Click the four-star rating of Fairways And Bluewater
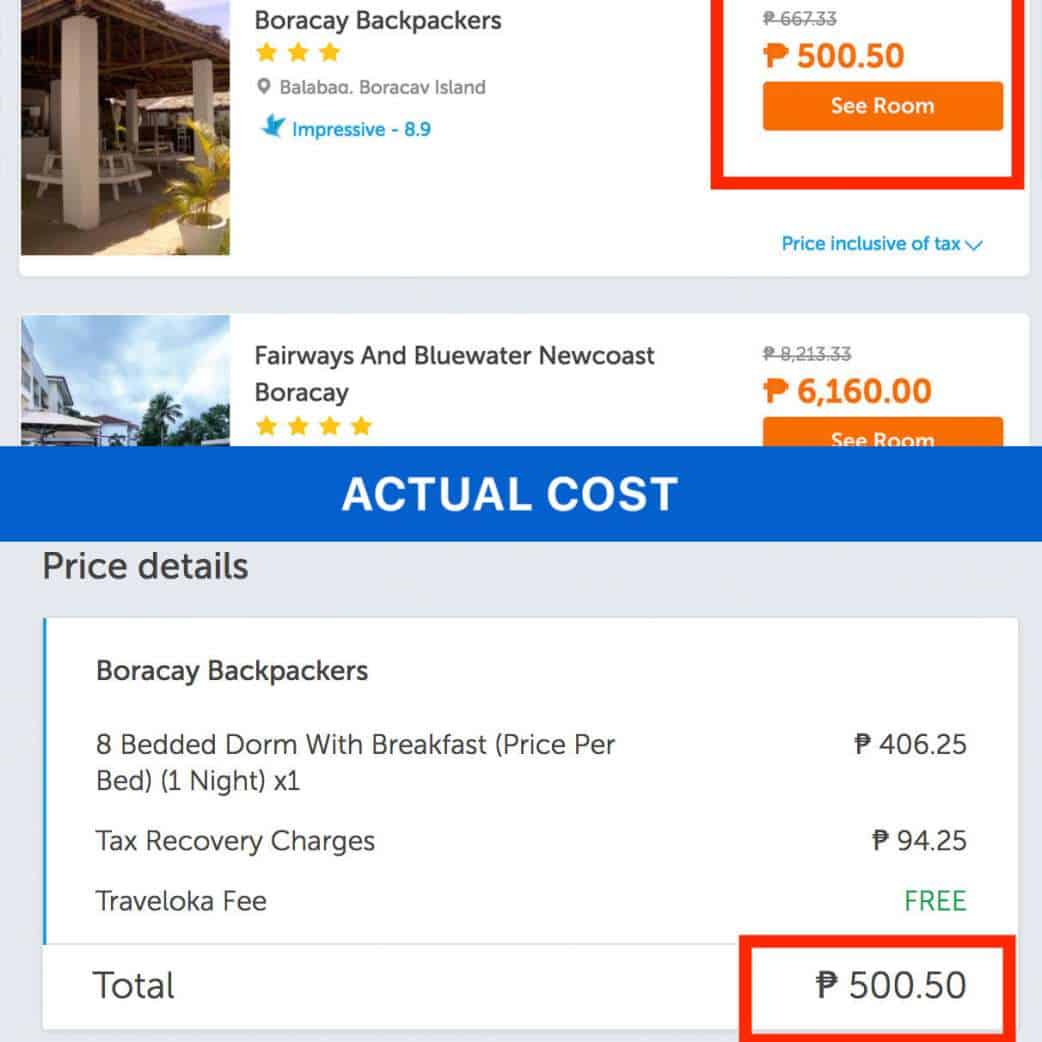 pos(313,427)
